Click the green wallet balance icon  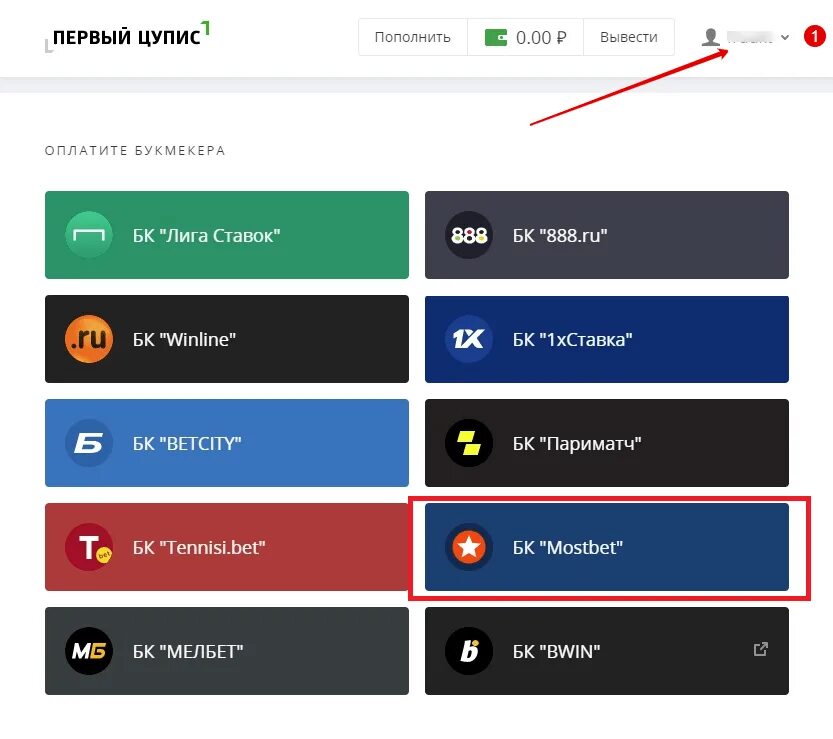pyautogui.click(x=496, y=37)
